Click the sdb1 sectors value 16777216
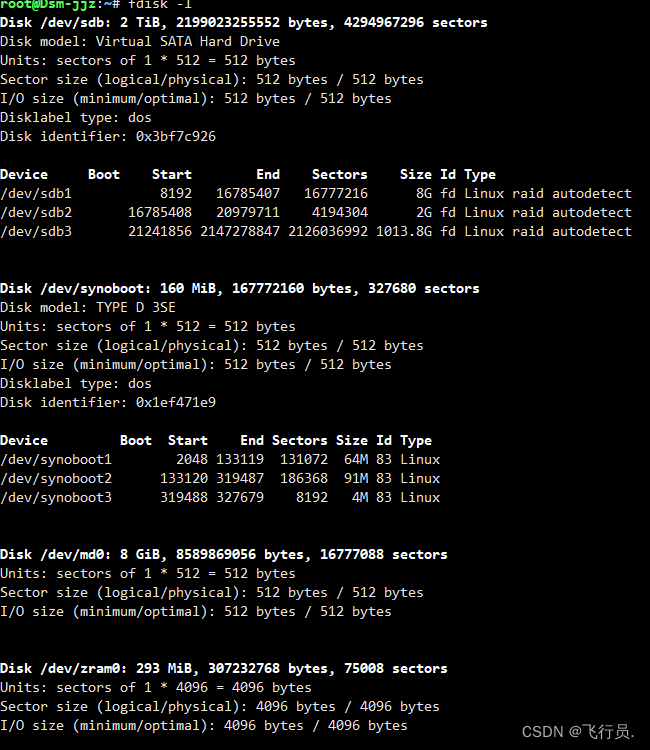Viewport: 650px width, 750px height. (x=336, y=194)
